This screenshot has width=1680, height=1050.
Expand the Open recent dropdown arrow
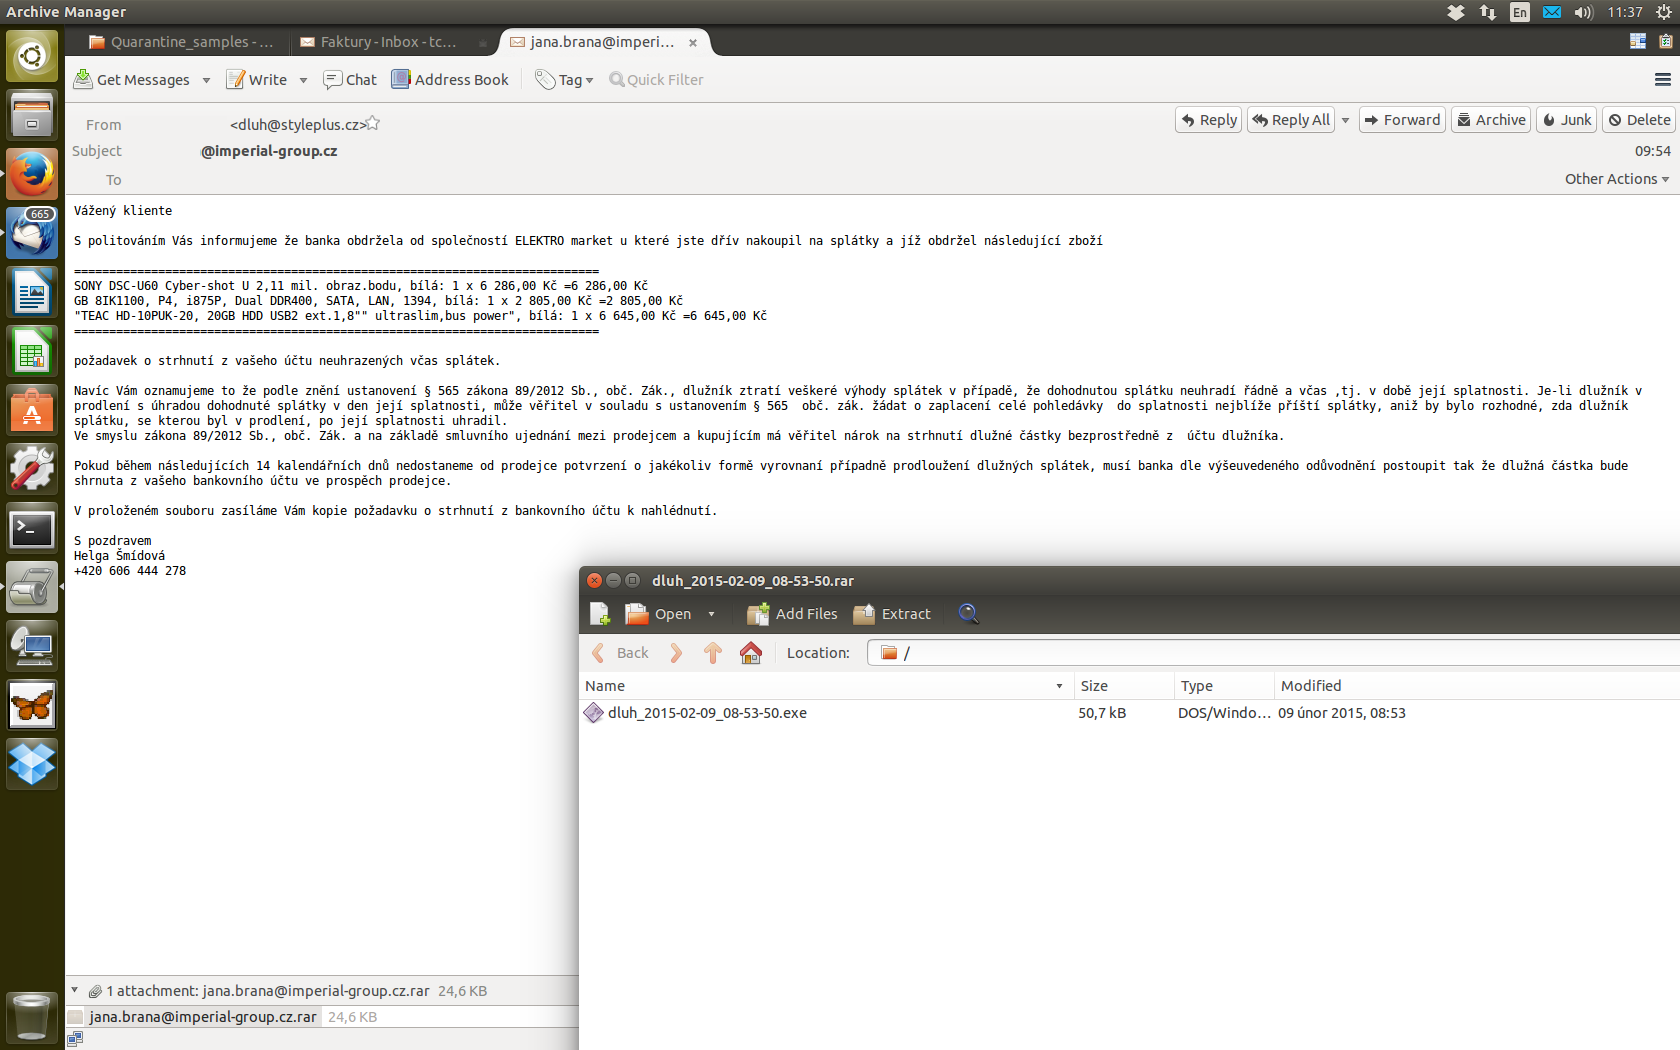(x=711, y=614)
